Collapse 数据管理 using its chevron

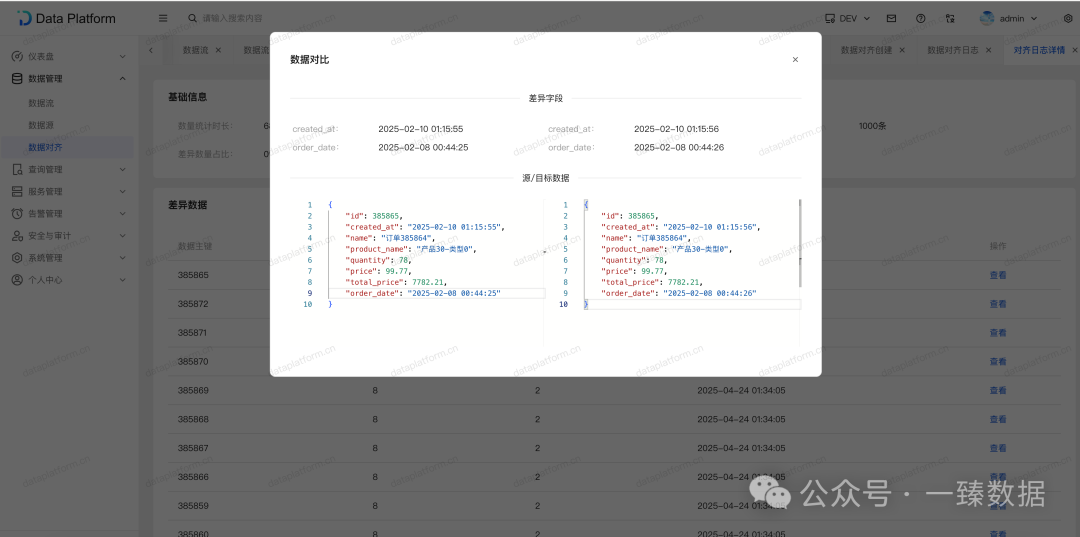[x=123, y=78]
